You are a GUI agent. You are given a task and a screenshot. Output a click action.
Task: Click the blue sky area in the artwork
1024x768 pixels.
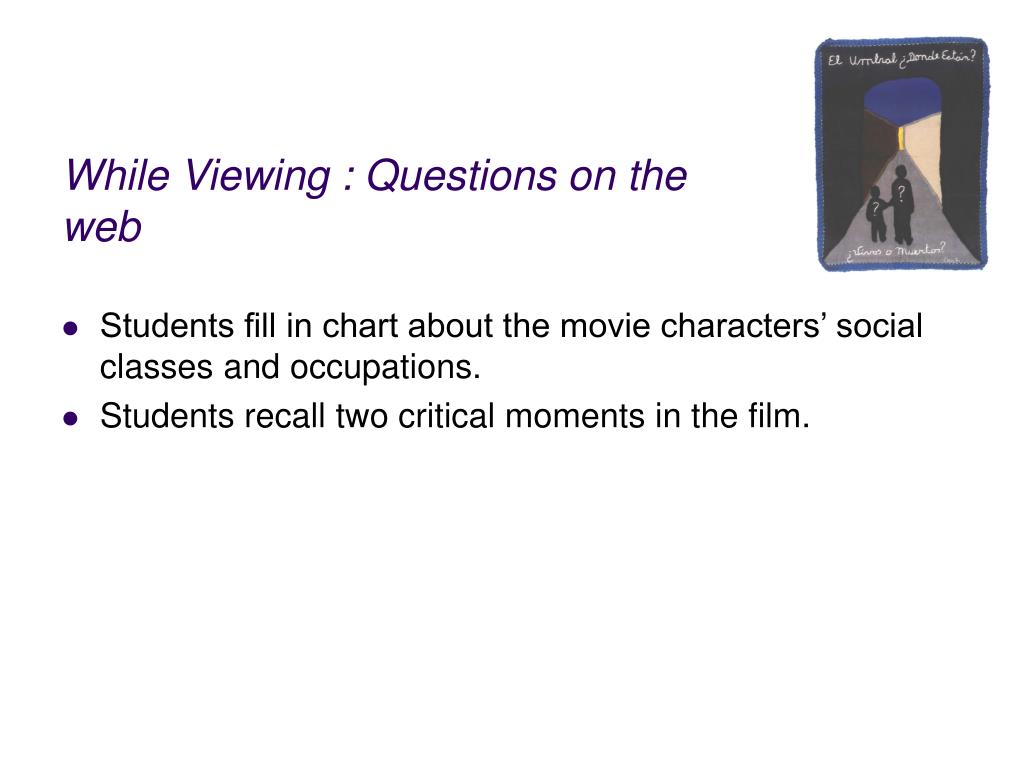903,99
